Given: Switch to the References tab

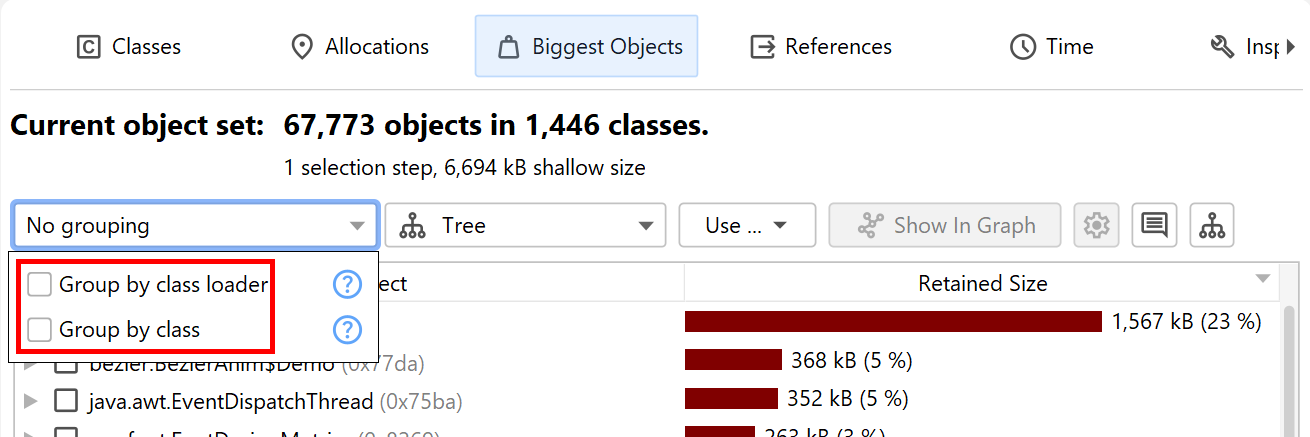Looking at the screenshot, I should (822, 46).
